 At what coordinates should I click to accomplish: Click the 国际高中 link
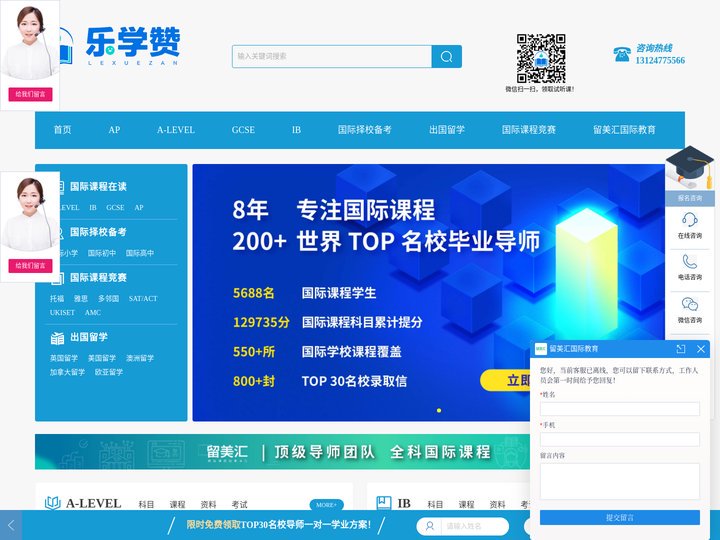click(x=140, y=253)
